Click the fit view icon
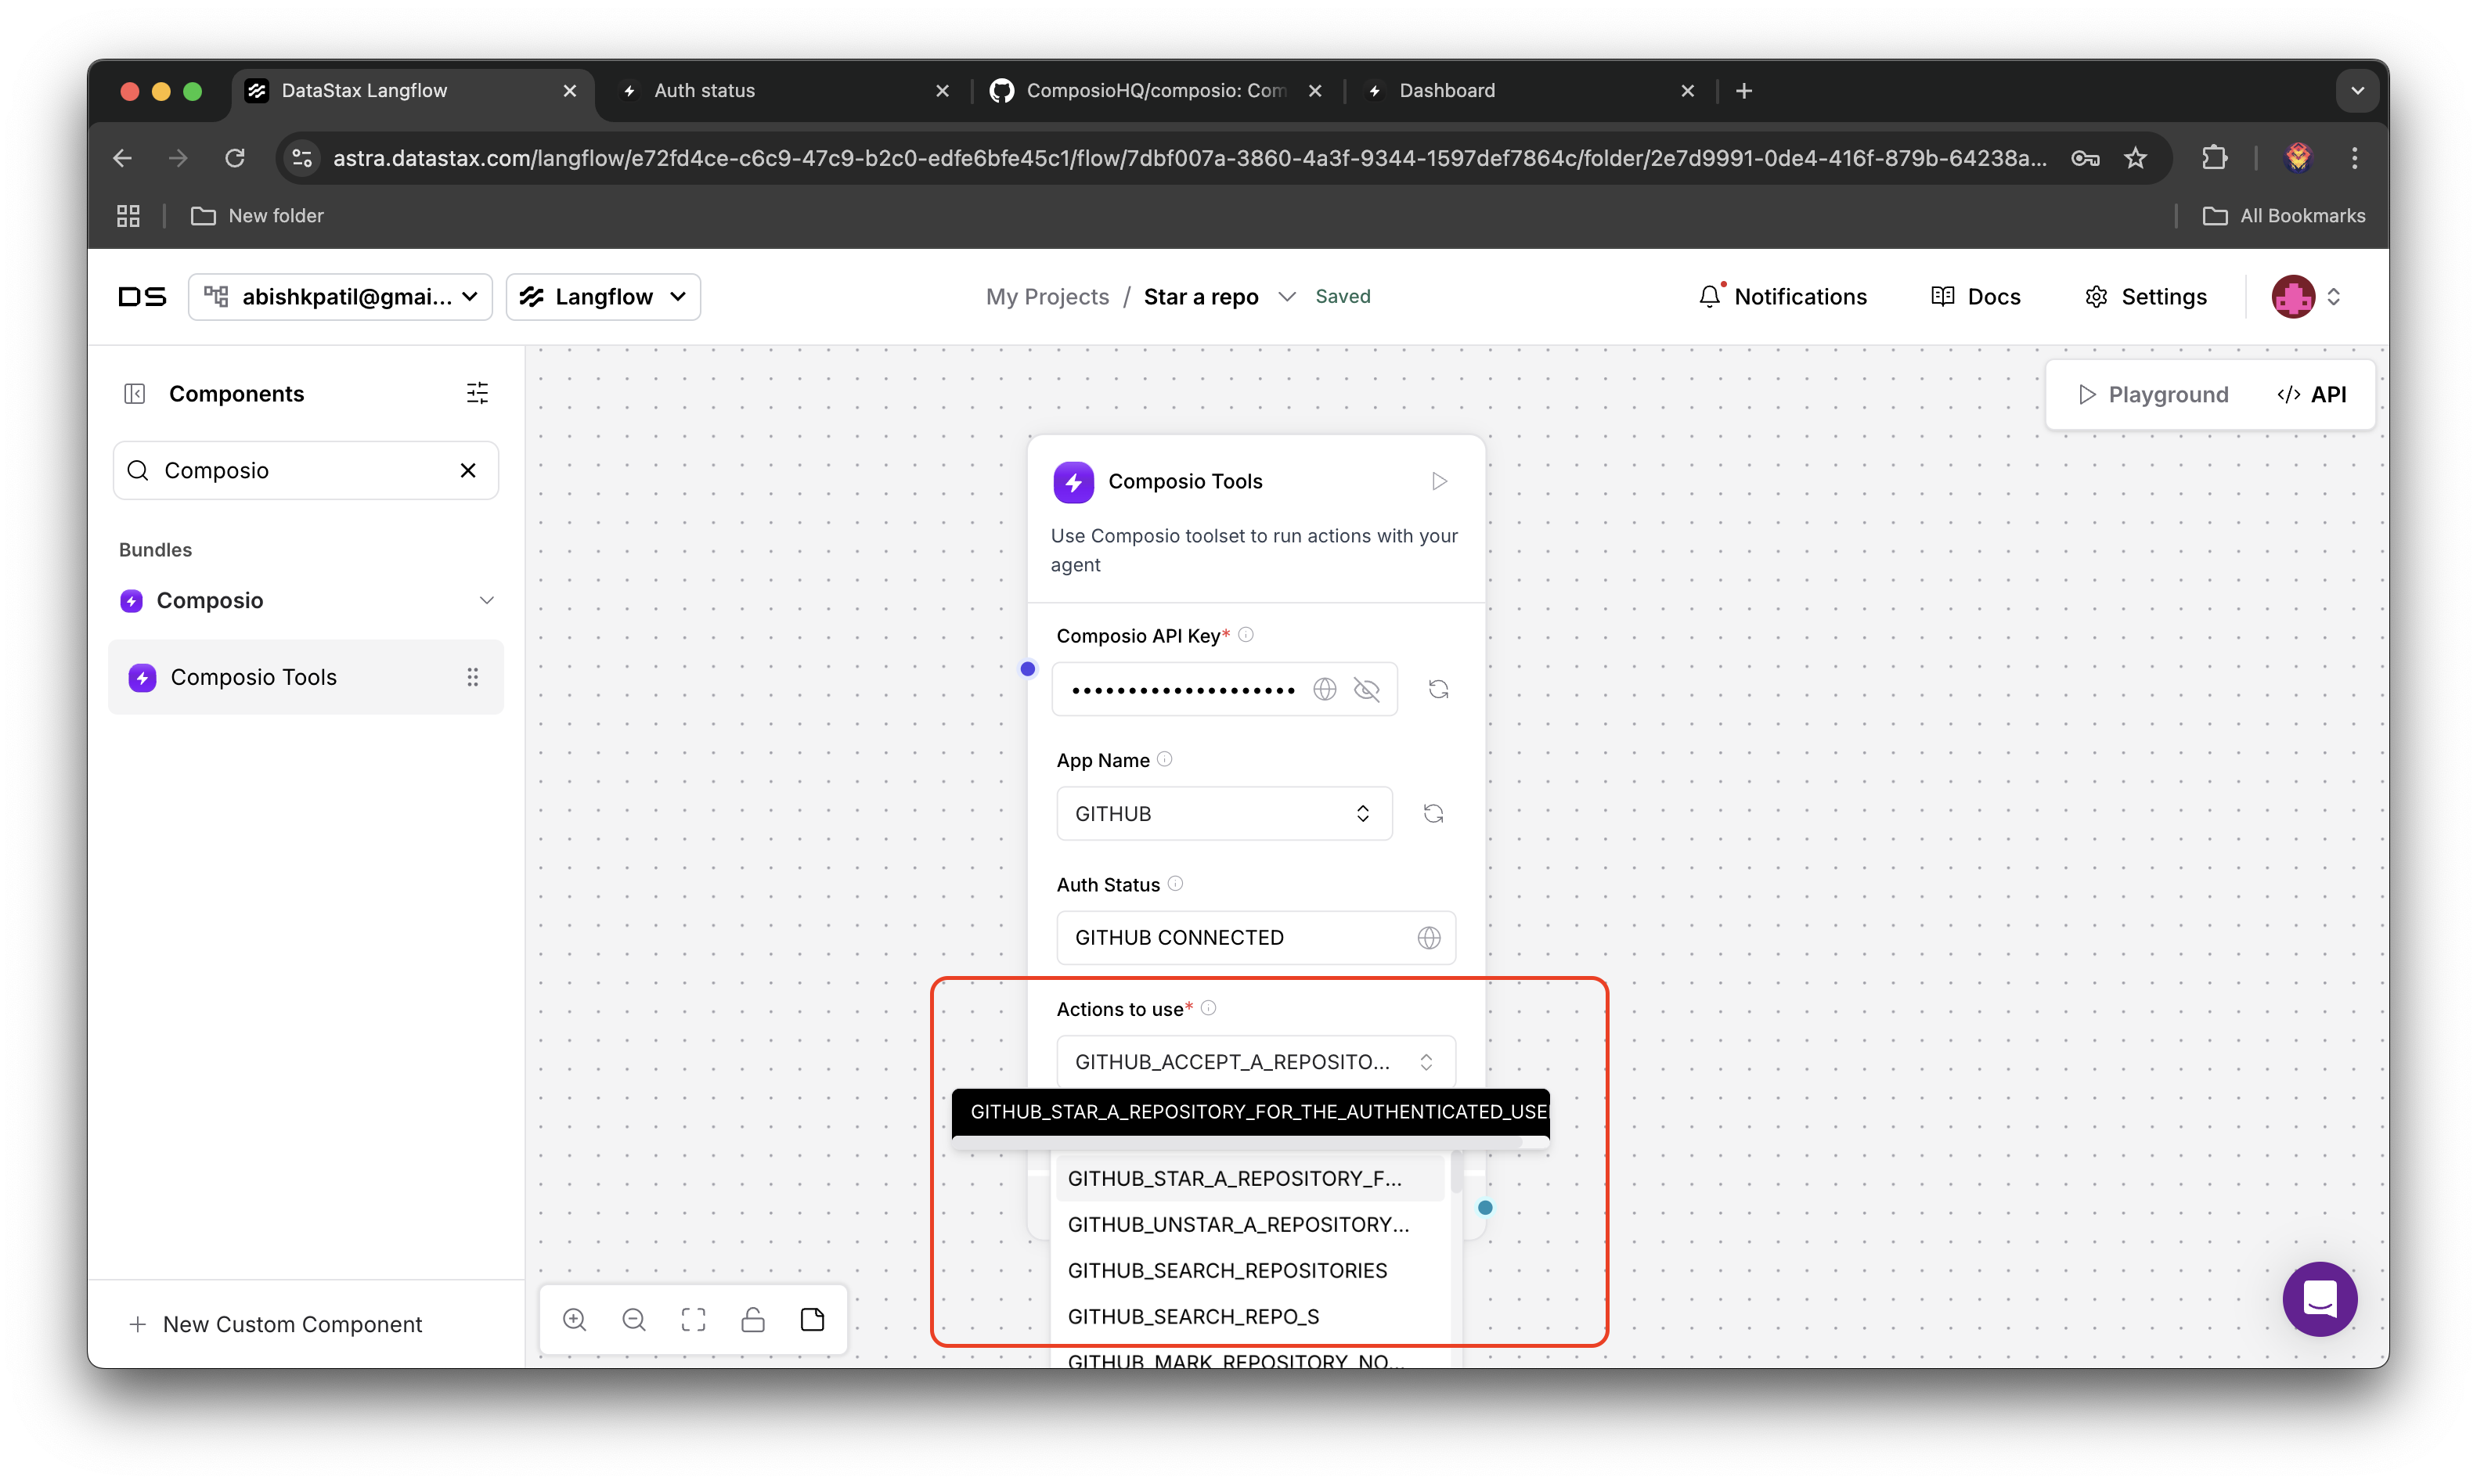 point(693,1320)
